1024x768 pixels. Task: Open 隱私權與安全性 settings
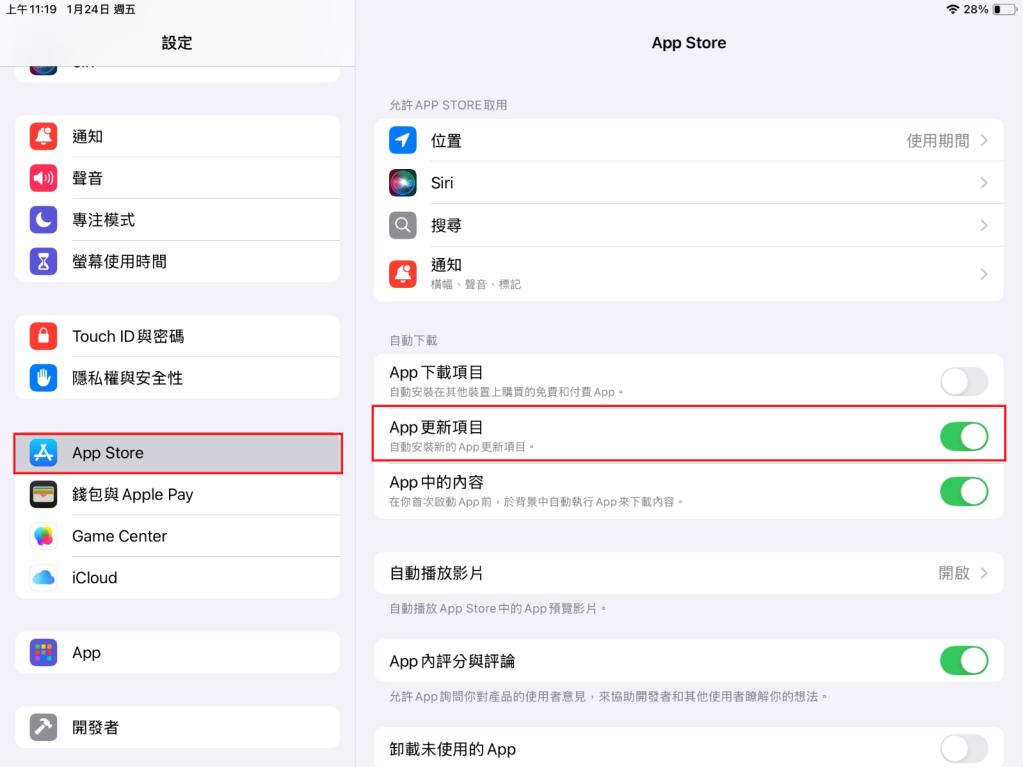pos(178,378)
